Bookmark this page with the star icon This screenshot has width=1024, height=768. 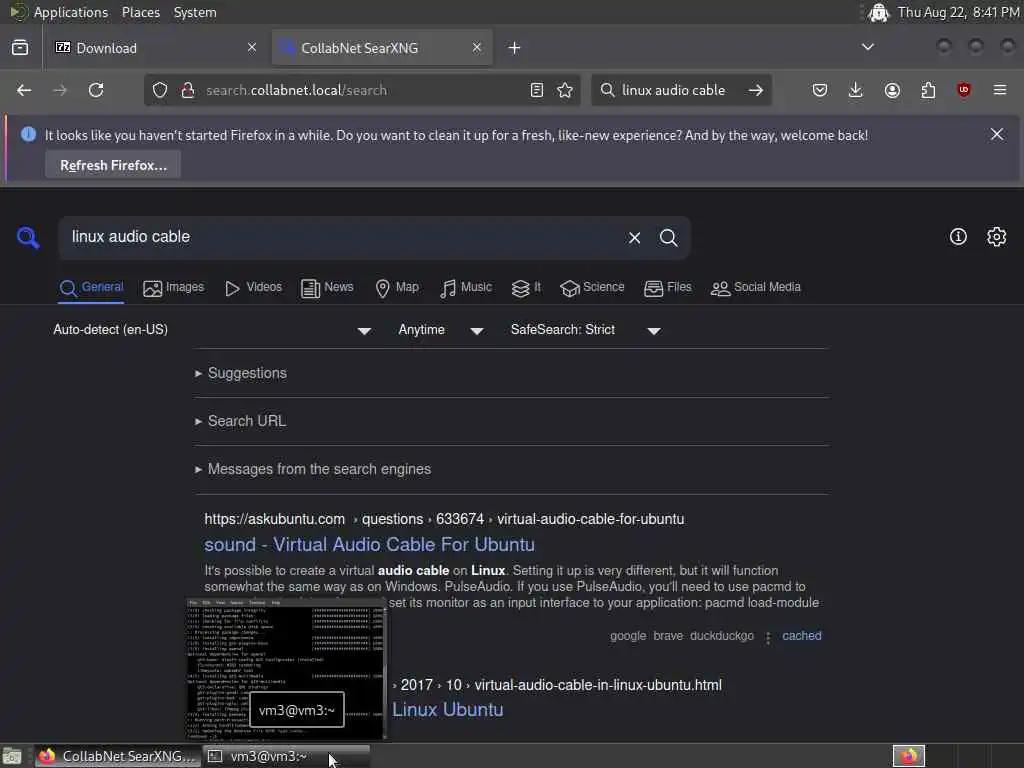tap(565, 90)
